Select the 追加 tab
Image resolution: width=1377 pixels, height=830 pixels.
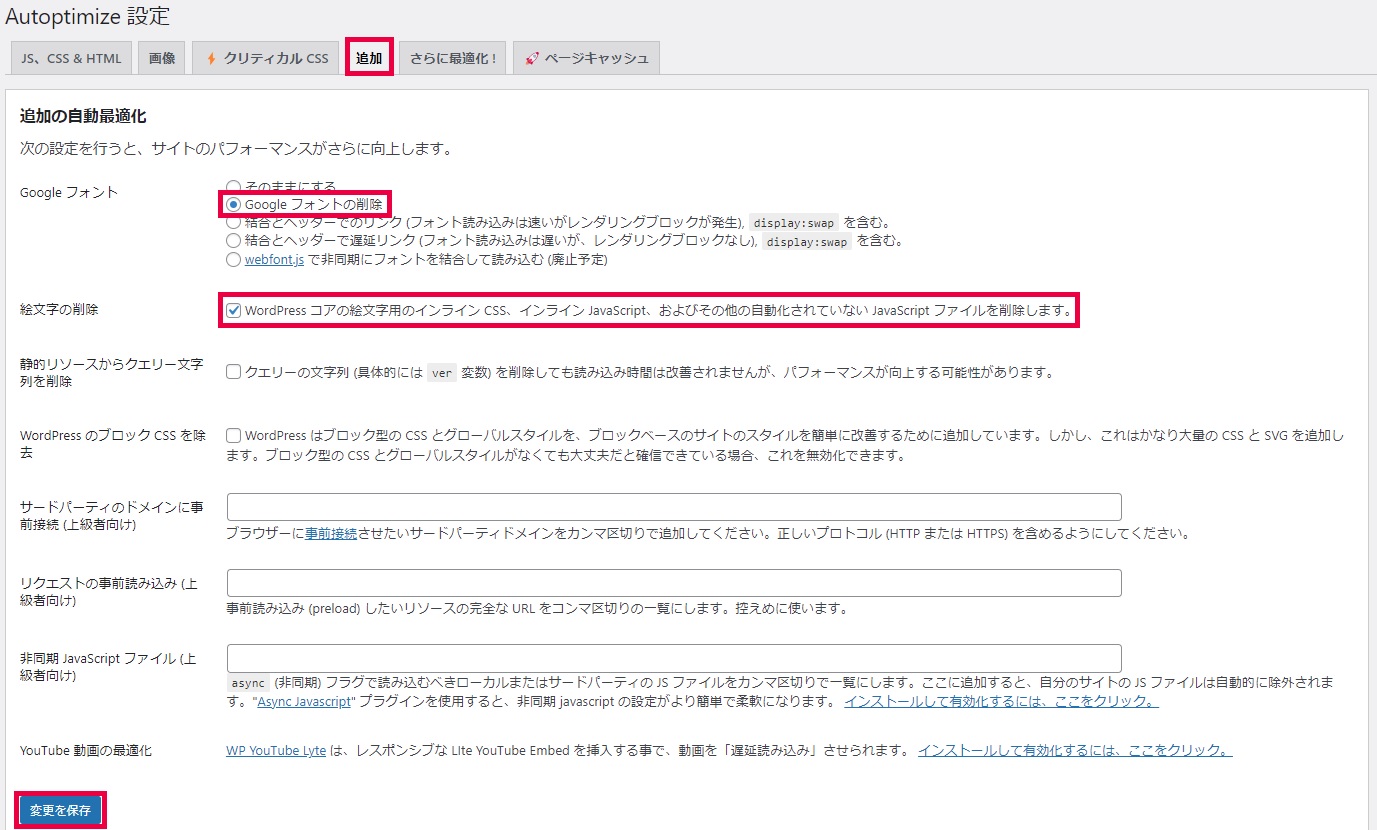coord(369,58)
